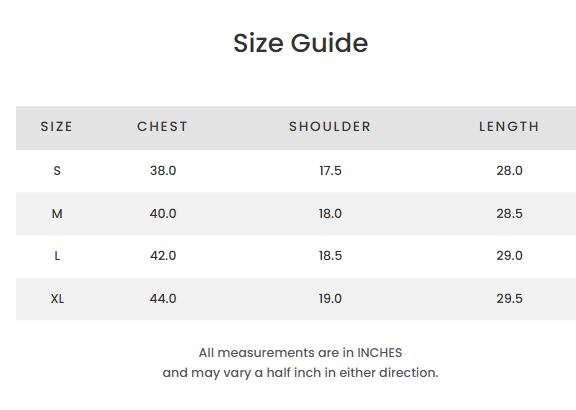Image resolution: width=576 pixels, height=410 pixels.
Task: Select the CHEST column header
Action: (x=162, y=126)
